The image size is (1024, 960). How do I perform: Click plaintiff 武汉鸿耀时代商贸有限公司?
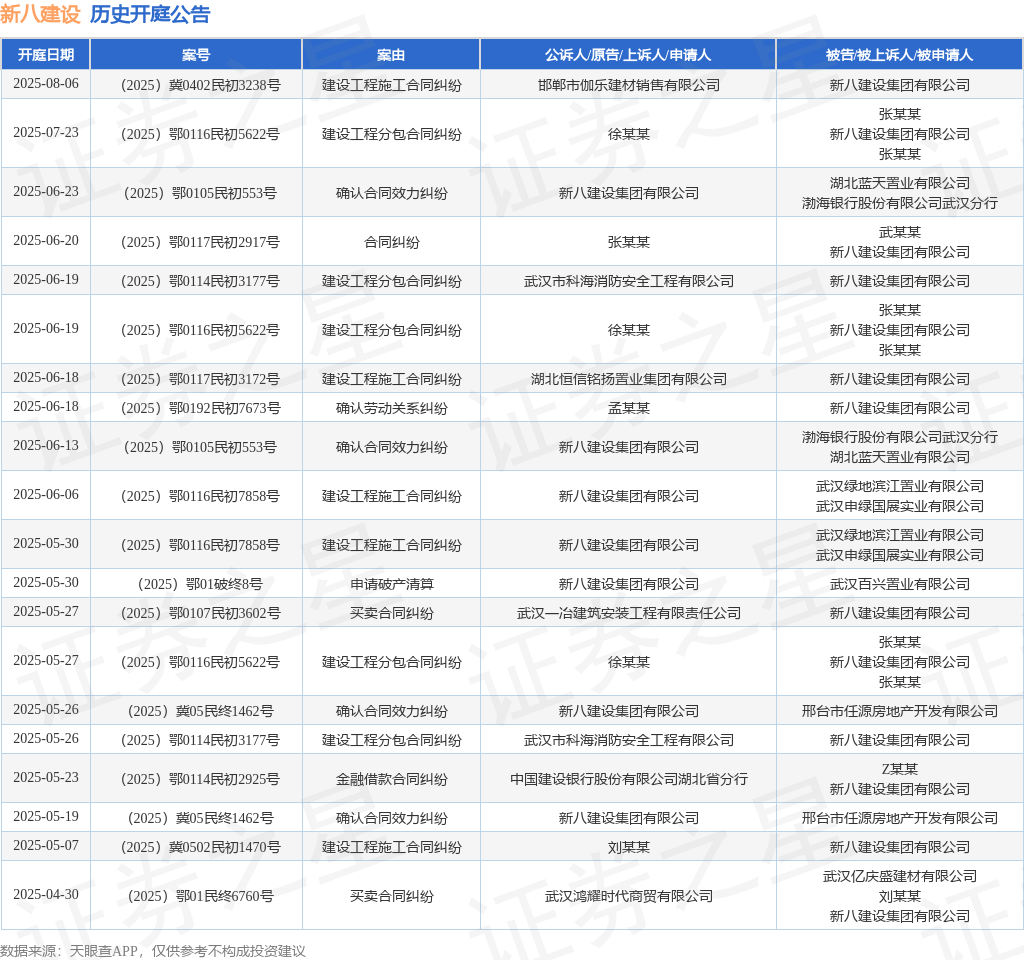click(x=629, y=896)
